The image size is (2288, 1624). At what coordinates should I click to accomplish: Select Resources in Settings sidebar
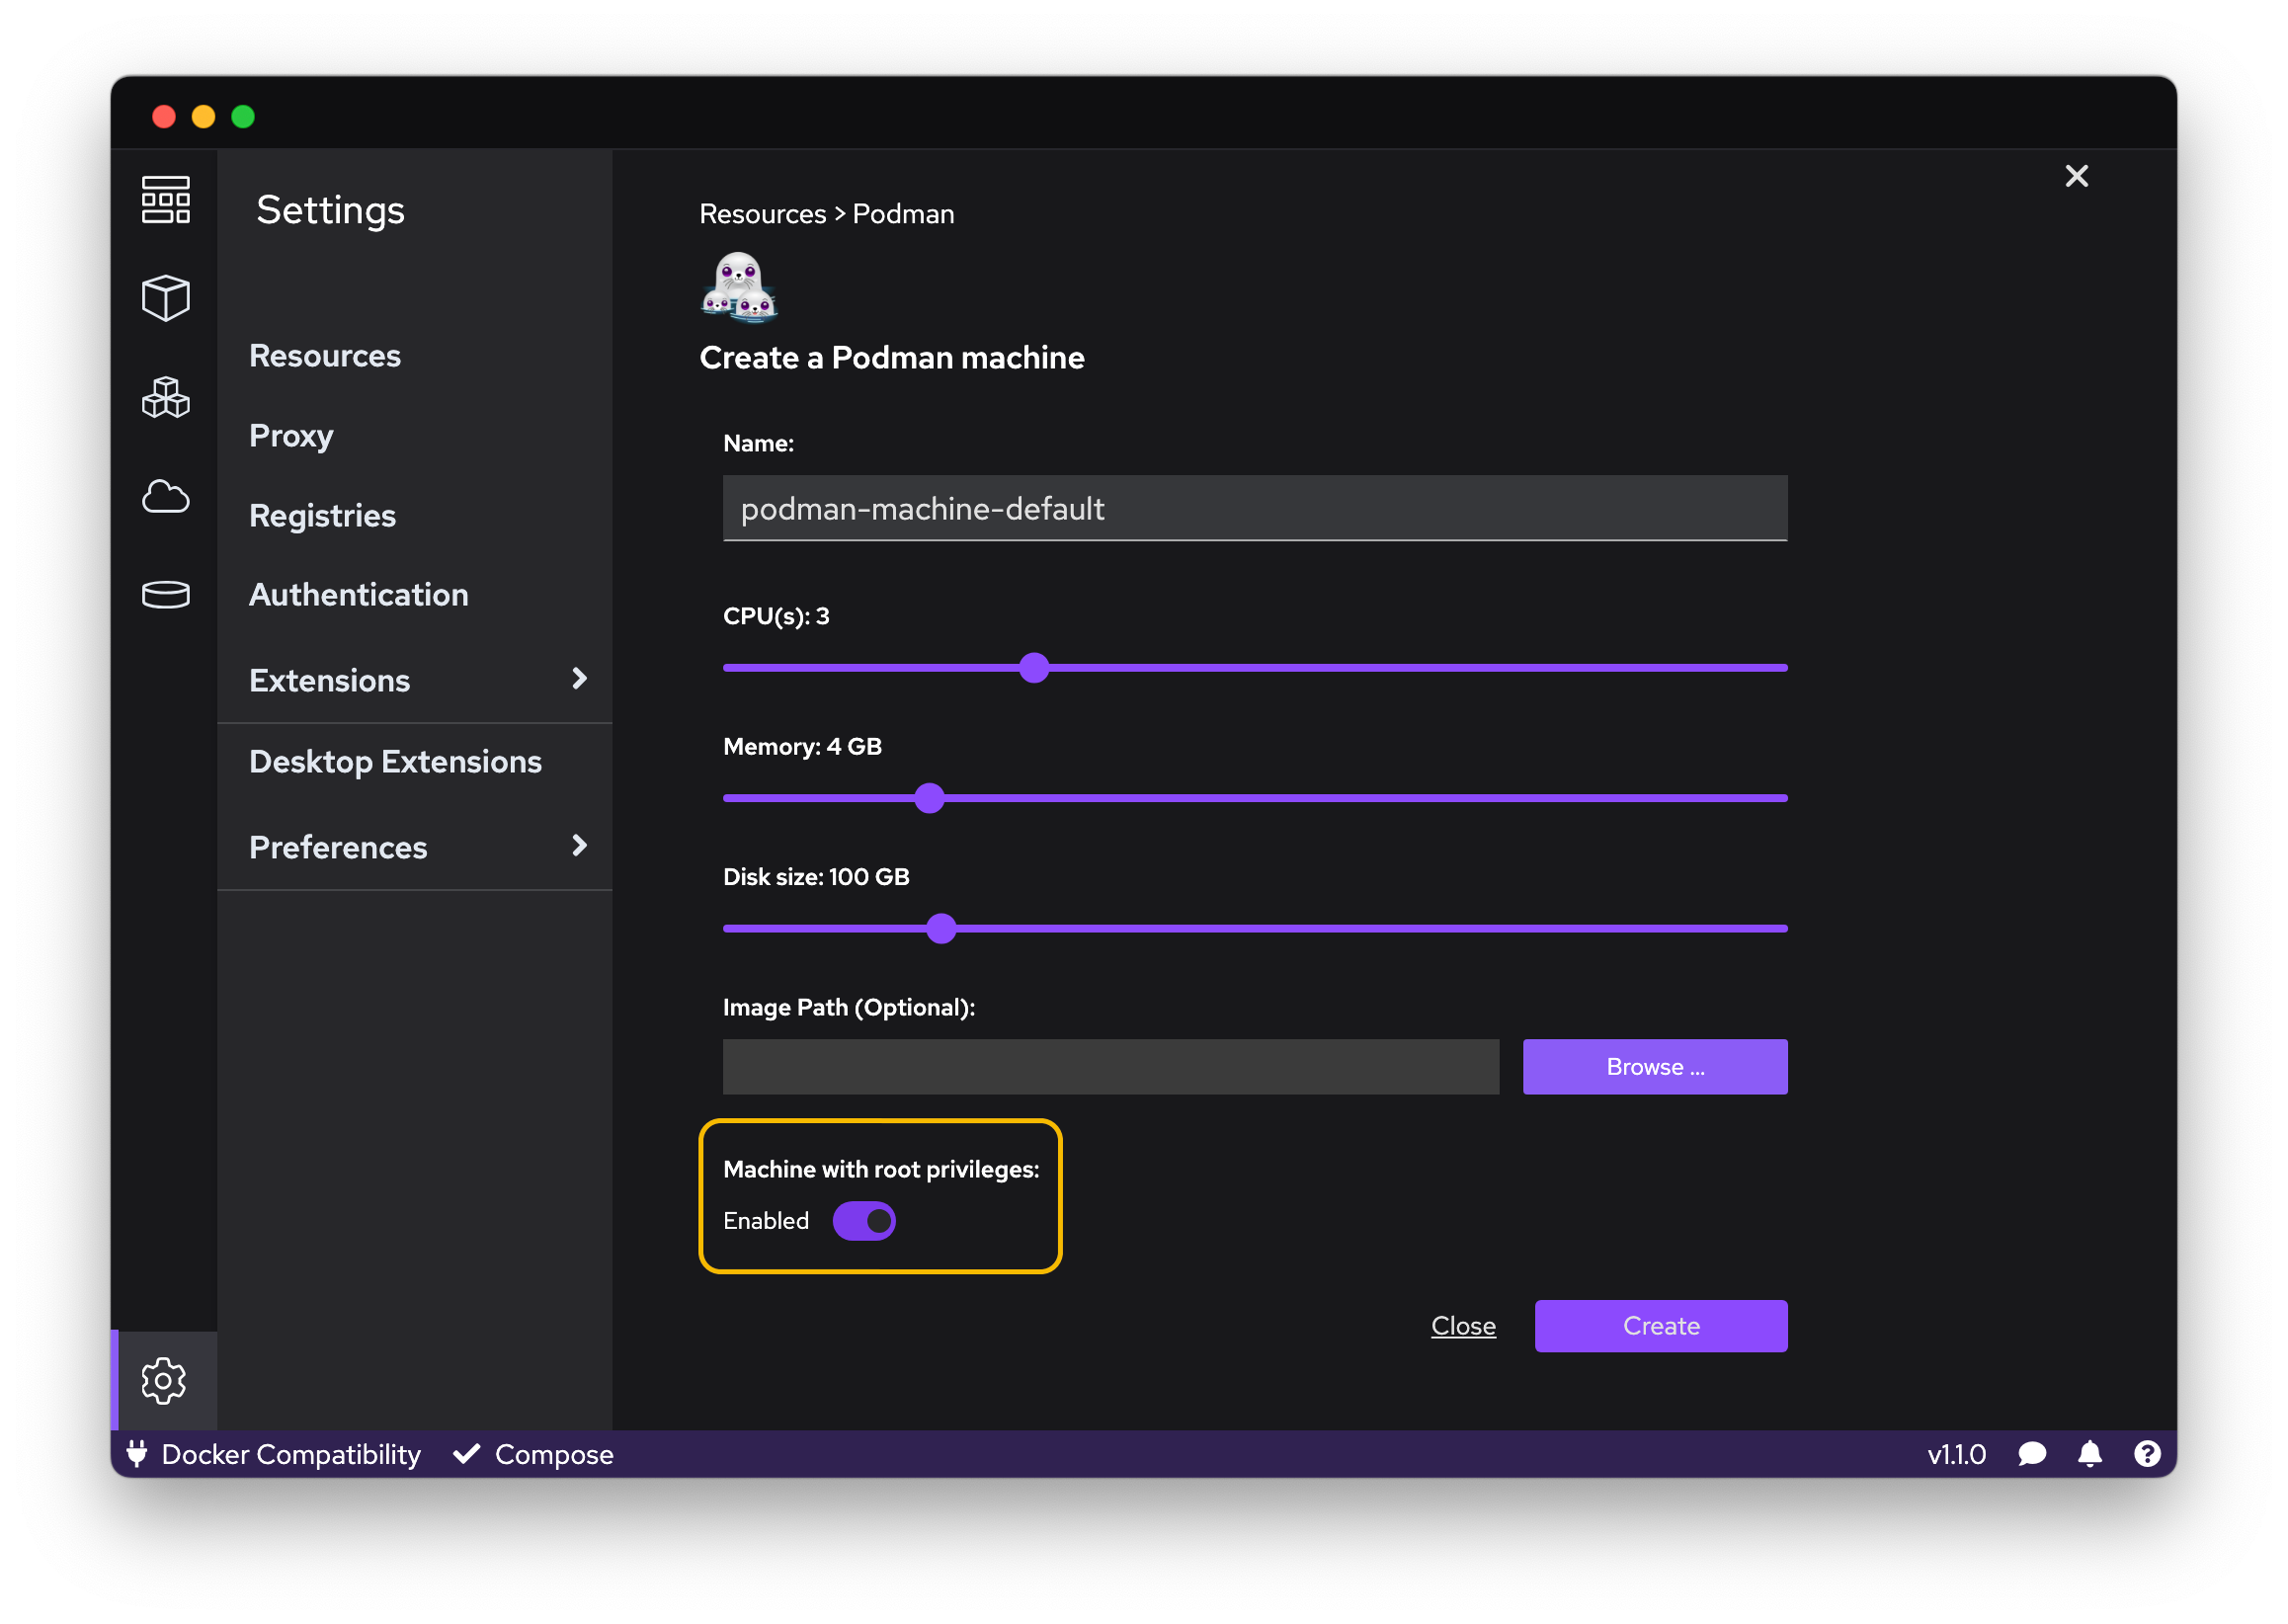click(323, 354)
